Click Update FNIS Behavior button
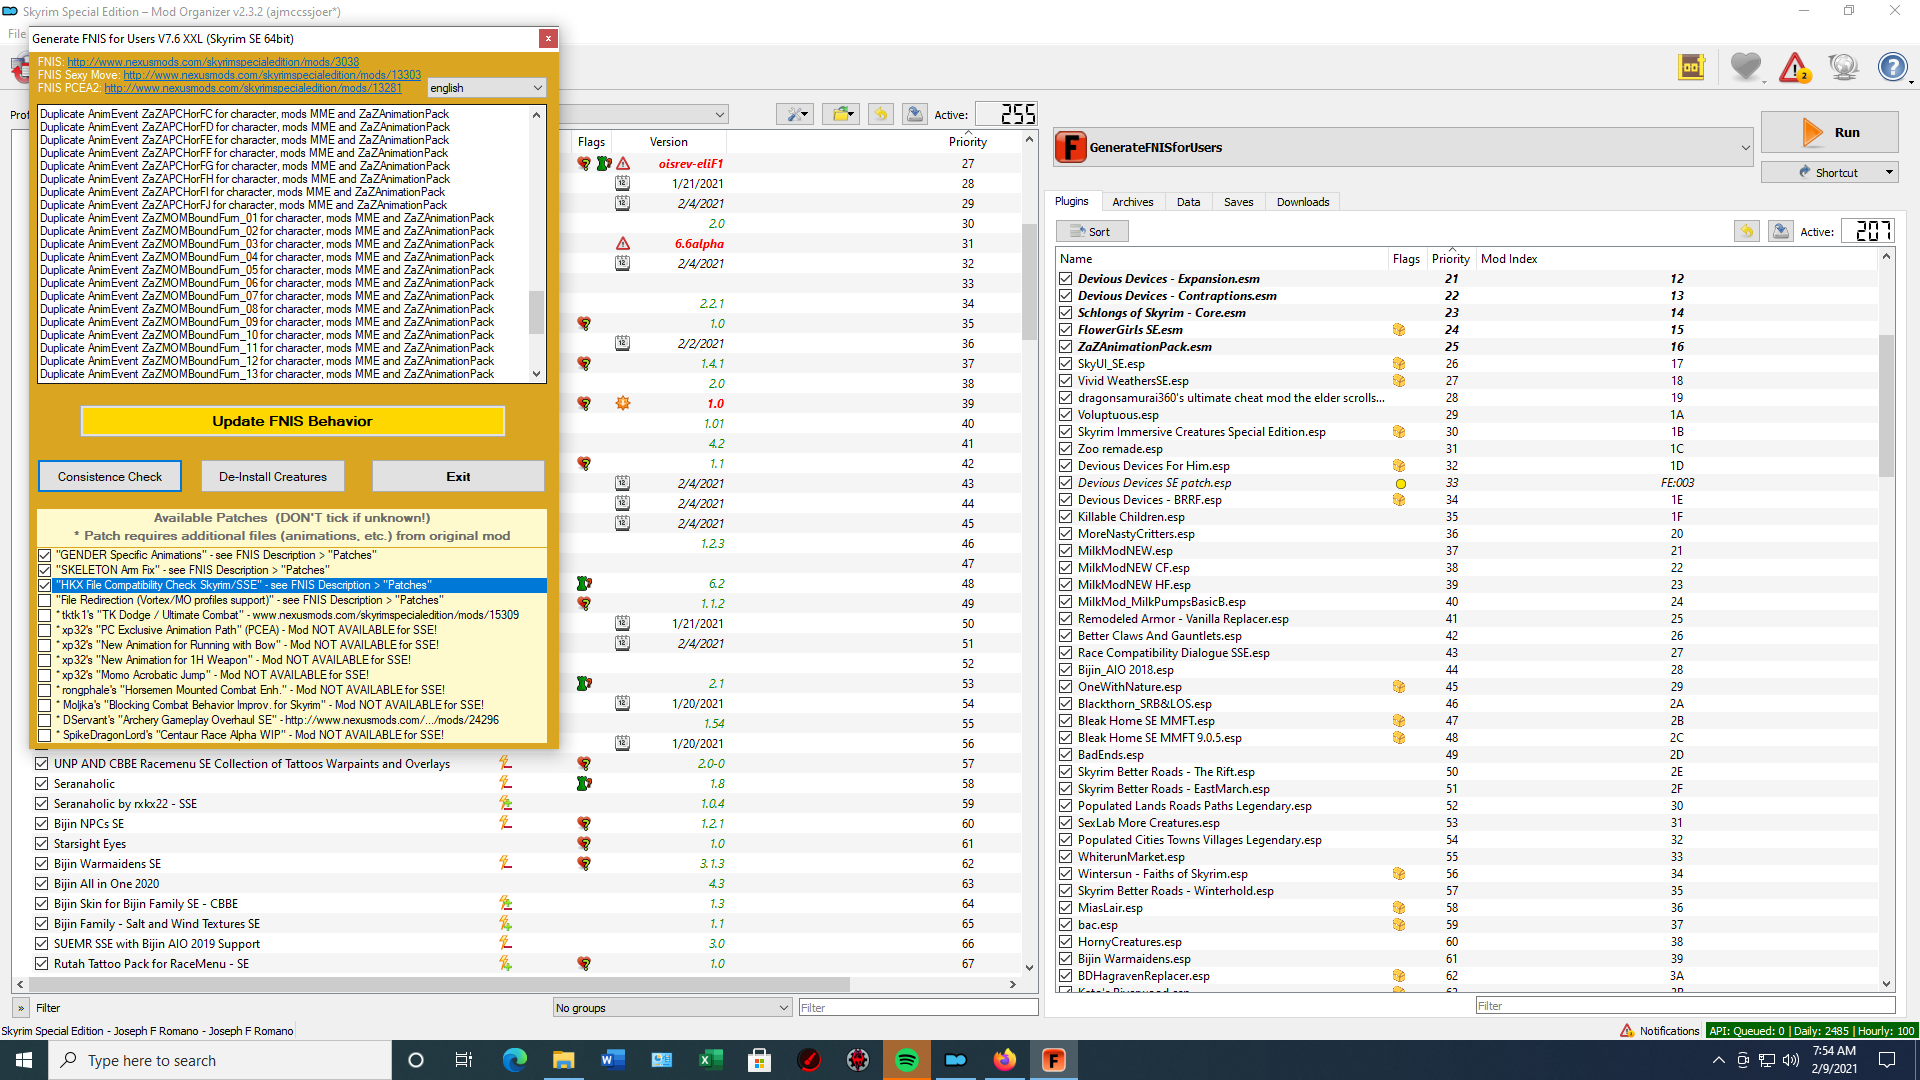Viewport: 1920px width, 1080px height. coord(292,421)
